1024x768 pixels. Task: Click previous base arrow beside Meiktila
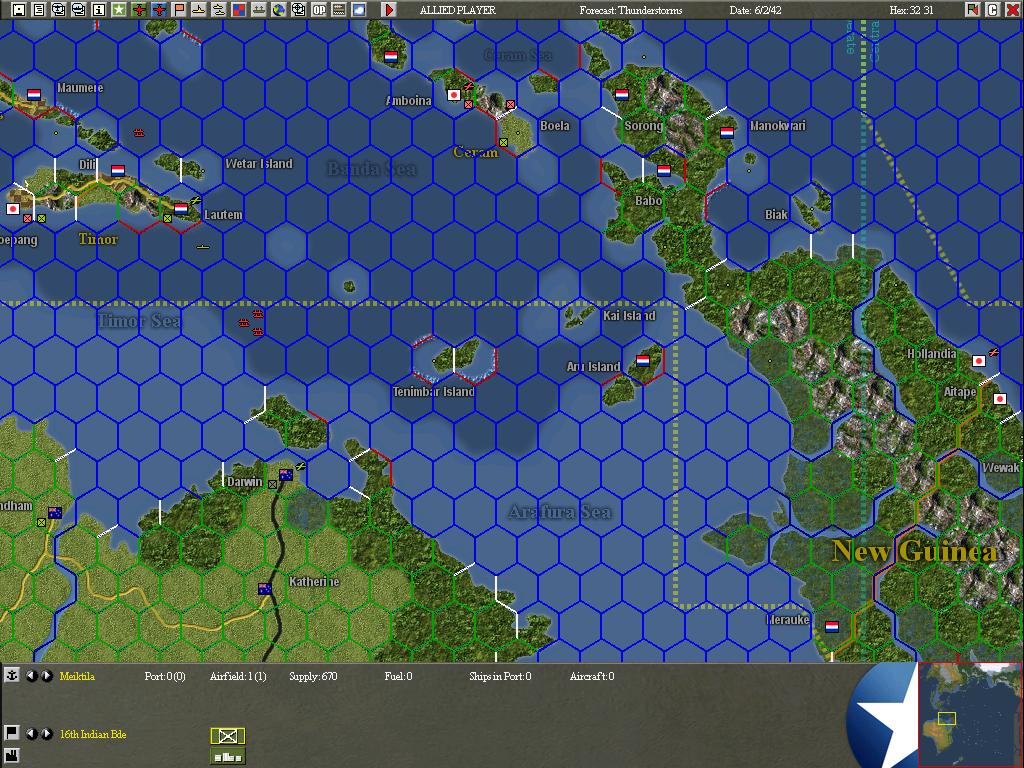[31, 675]
